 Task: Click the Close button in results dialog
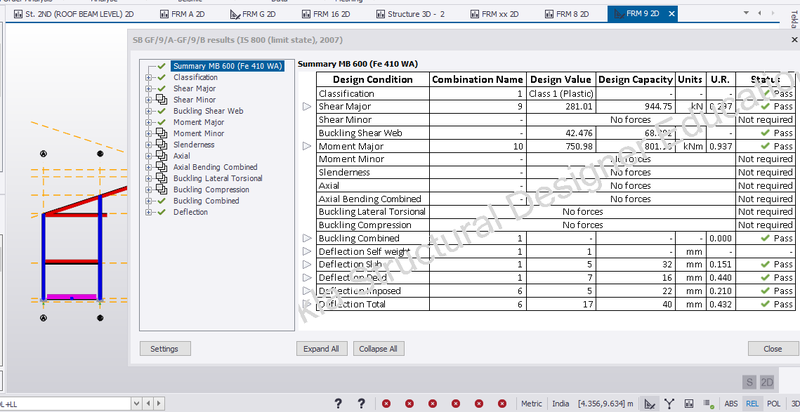772,349
